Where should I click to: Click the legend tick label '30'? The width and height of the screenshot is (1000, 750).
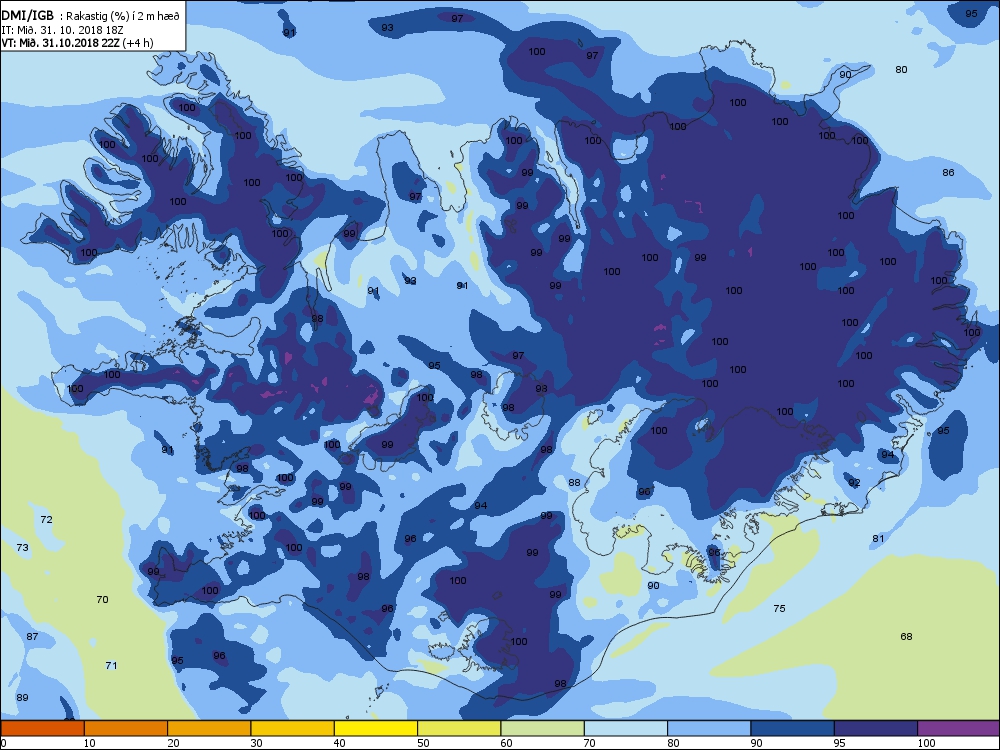tap(256, 743)
